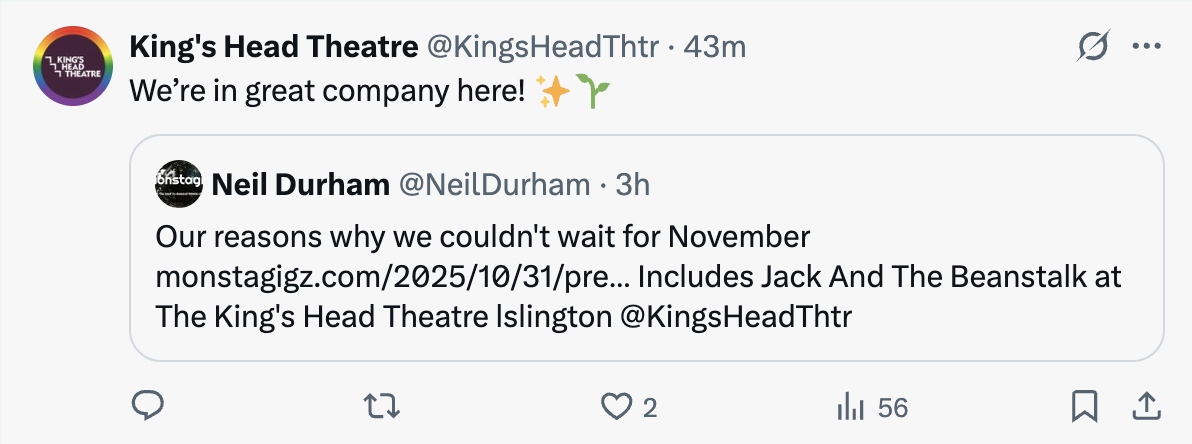The image size is (1192, 444).
Task: Click the Neil Durham name in the quote
Action: tap(301, 184)
